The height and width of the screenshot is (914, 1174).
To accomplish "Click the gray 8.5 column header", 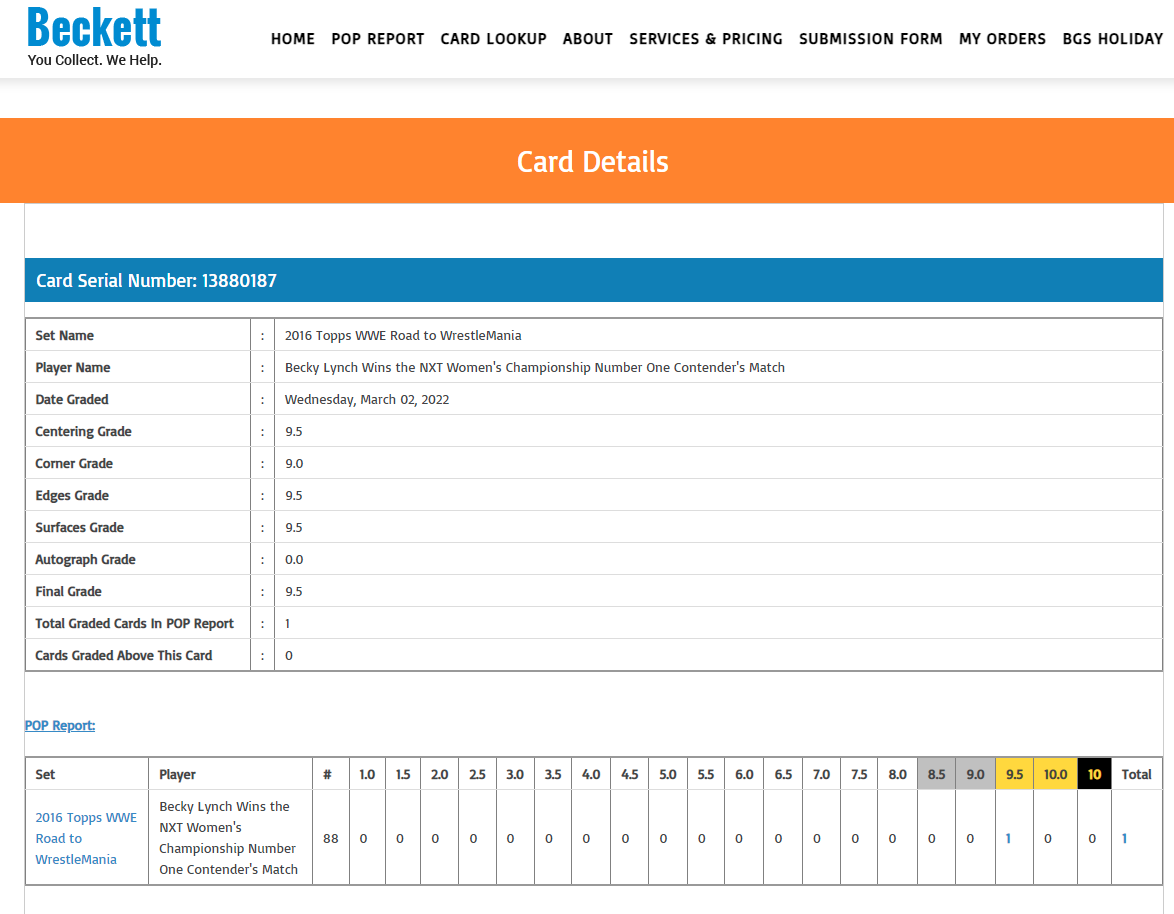I will tap(937, 774).
